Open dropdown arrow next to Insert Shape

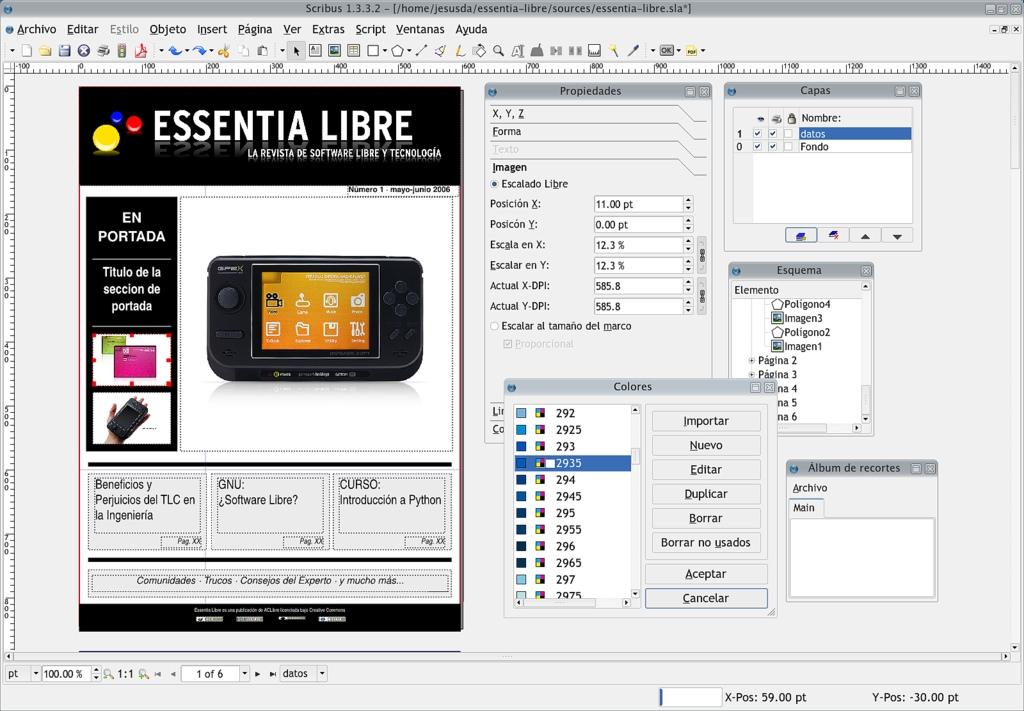[385, 50]
